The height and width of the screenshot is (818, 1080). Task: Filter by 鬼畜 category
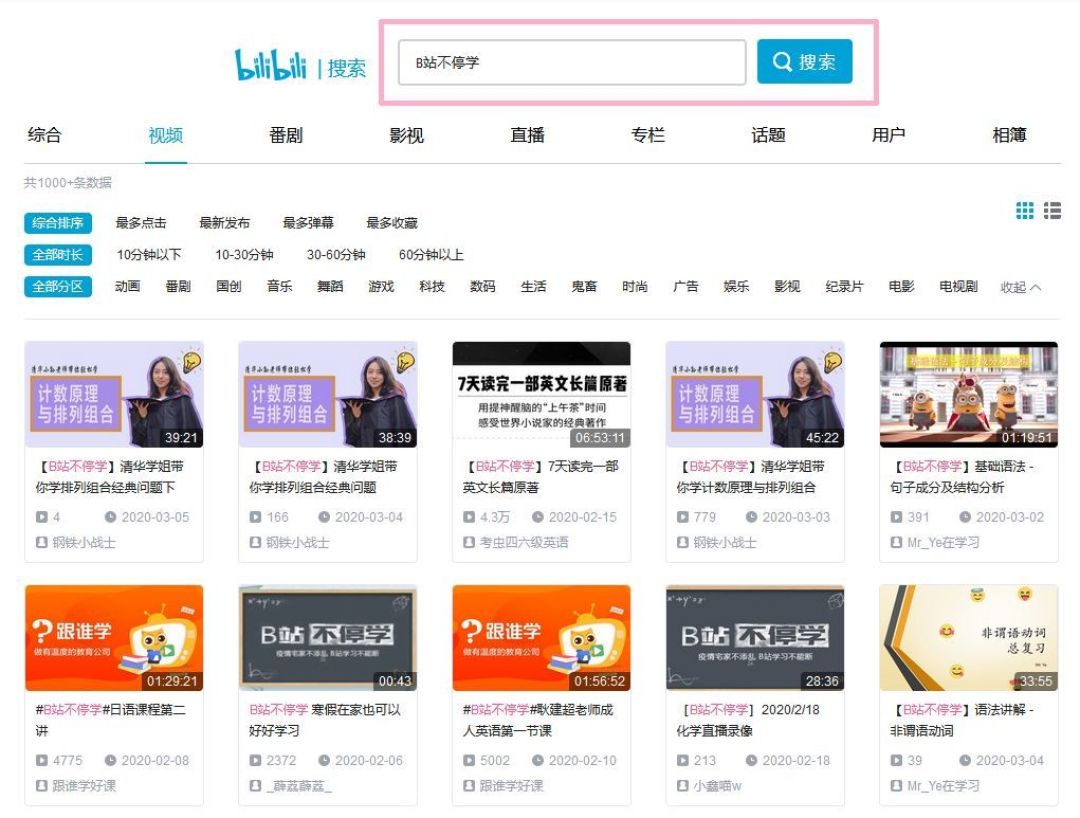click(x=584, y=286)
